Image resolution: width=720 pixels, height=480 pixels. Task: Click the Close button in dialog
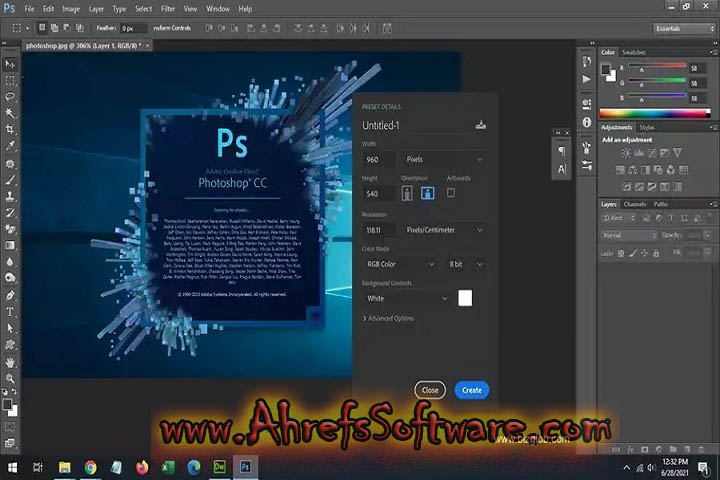(430, 390)
